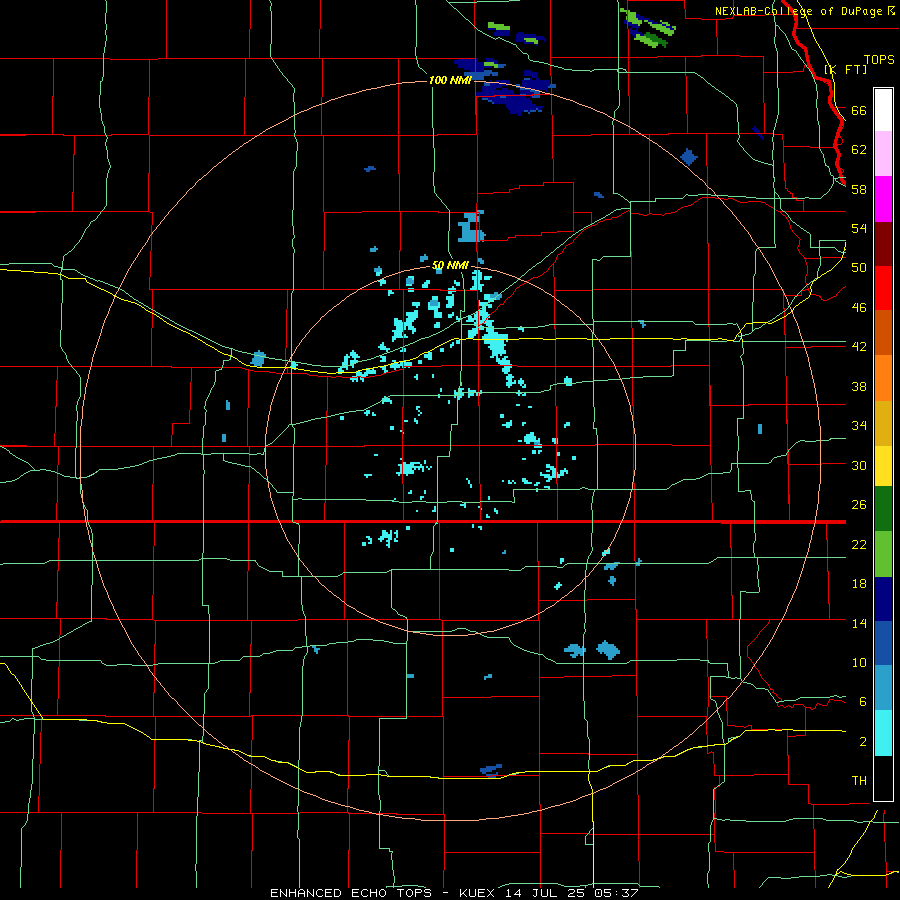The image size is (900, 900).
Task: Click the '6' scale value
Action: [863, 702]
